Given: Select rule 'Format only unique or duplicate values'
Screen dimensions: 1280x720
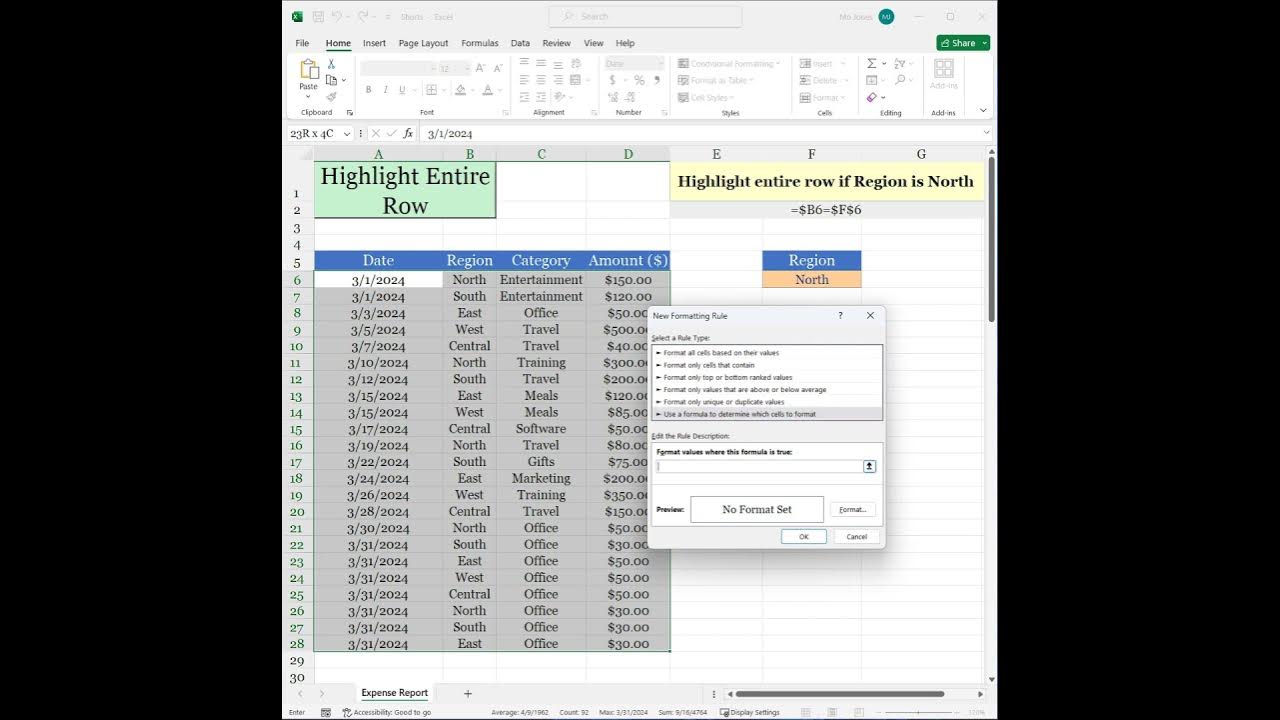Looking at the screenshot, I should click(x=768, y=401).
